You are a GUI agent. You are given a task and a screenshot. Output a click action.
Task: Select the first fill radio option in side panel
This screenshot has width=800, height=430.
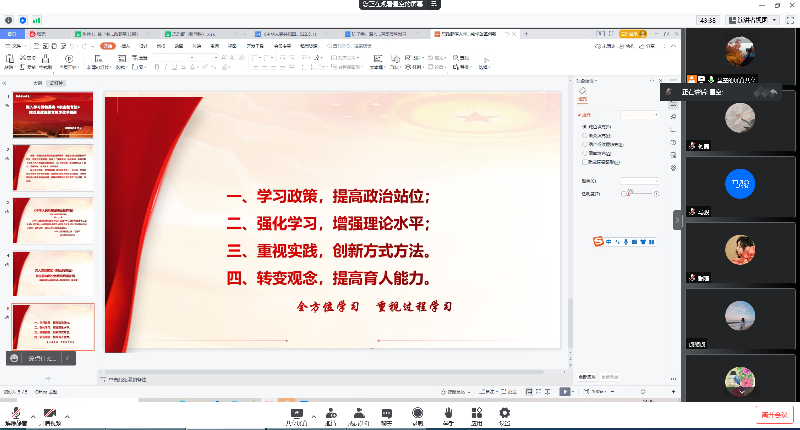click(x=584, y=127)
